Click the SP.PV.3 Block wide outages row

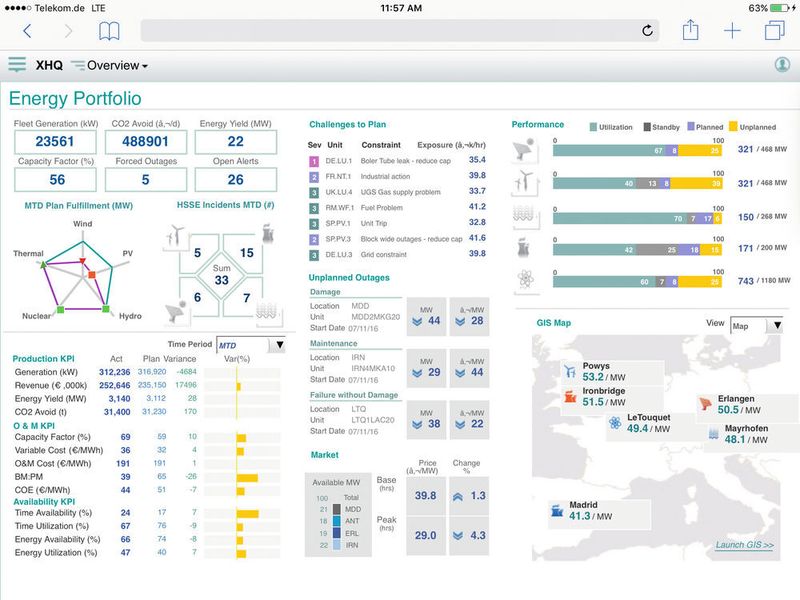click(x=397, y=239)
